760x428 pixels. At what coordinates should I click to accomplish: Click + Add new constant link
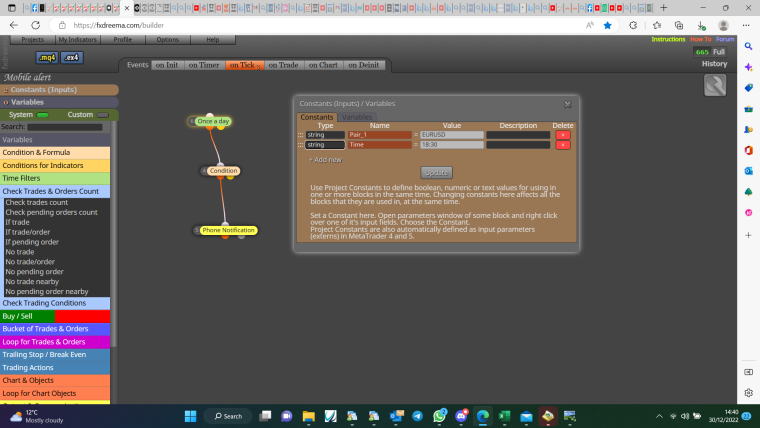tap(325, 160)
